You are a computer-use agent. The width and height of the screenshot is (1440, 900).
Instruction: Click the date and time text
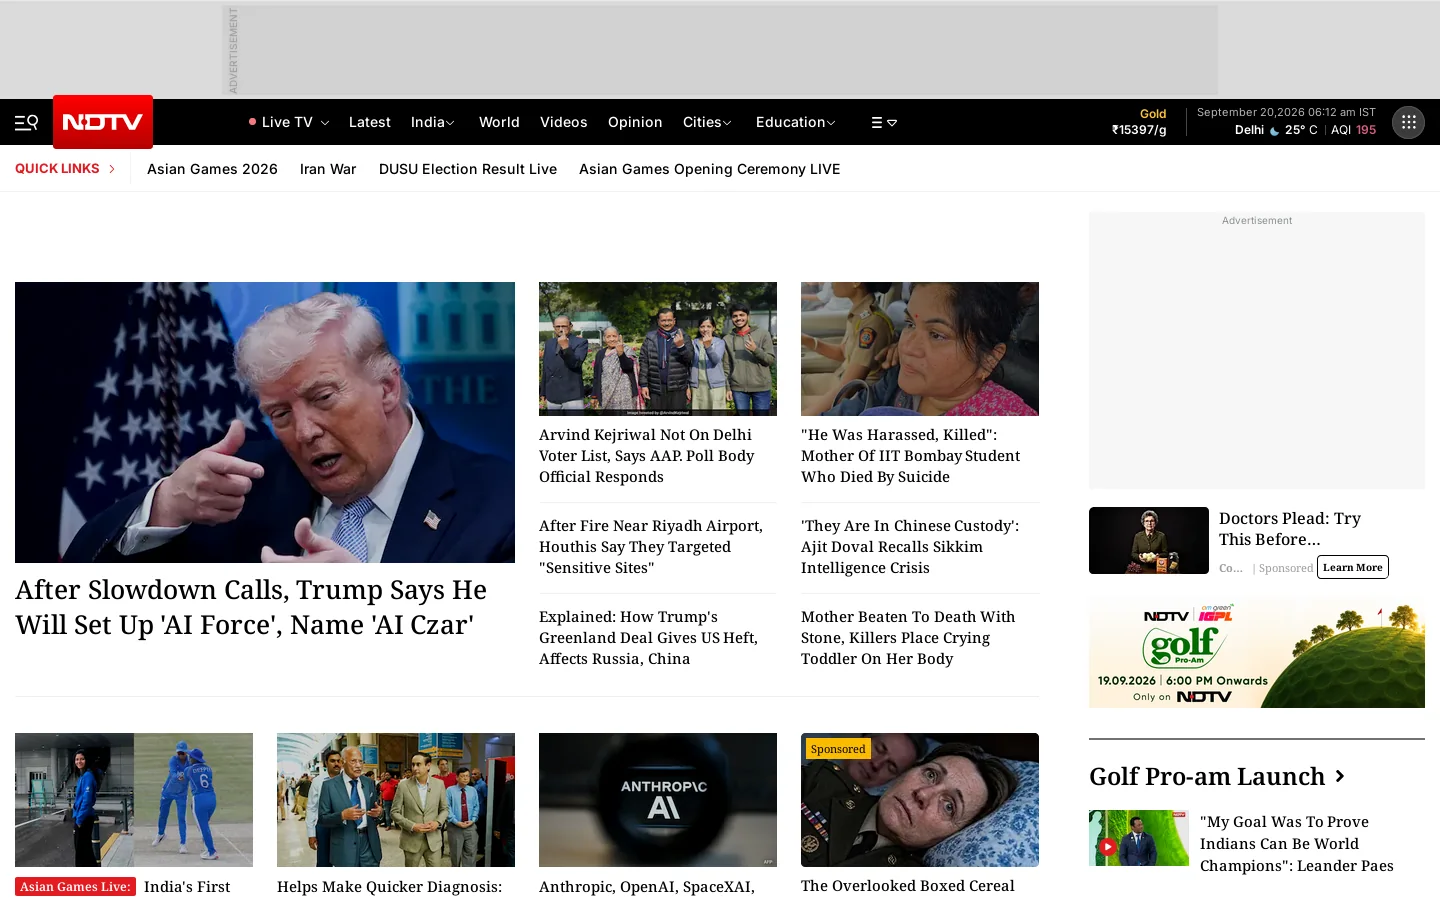(1286, 112)
